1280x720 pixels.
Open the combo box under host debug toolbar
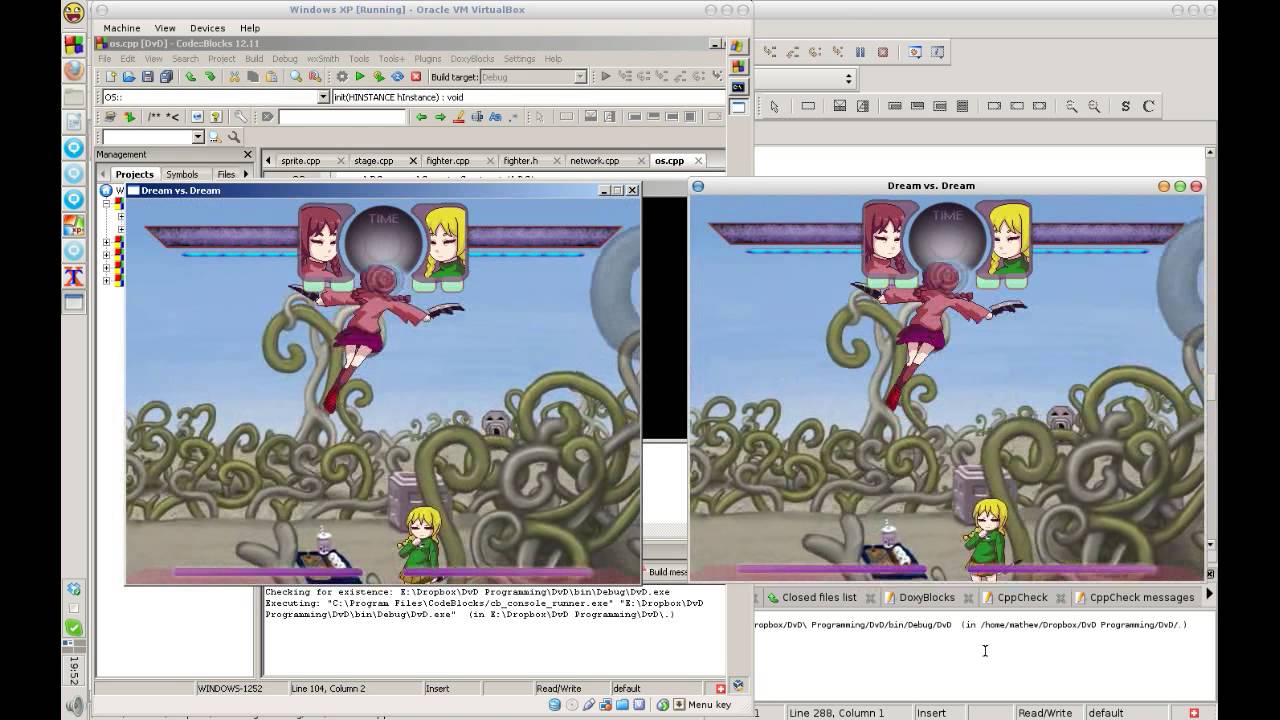(x=806, y=79)
